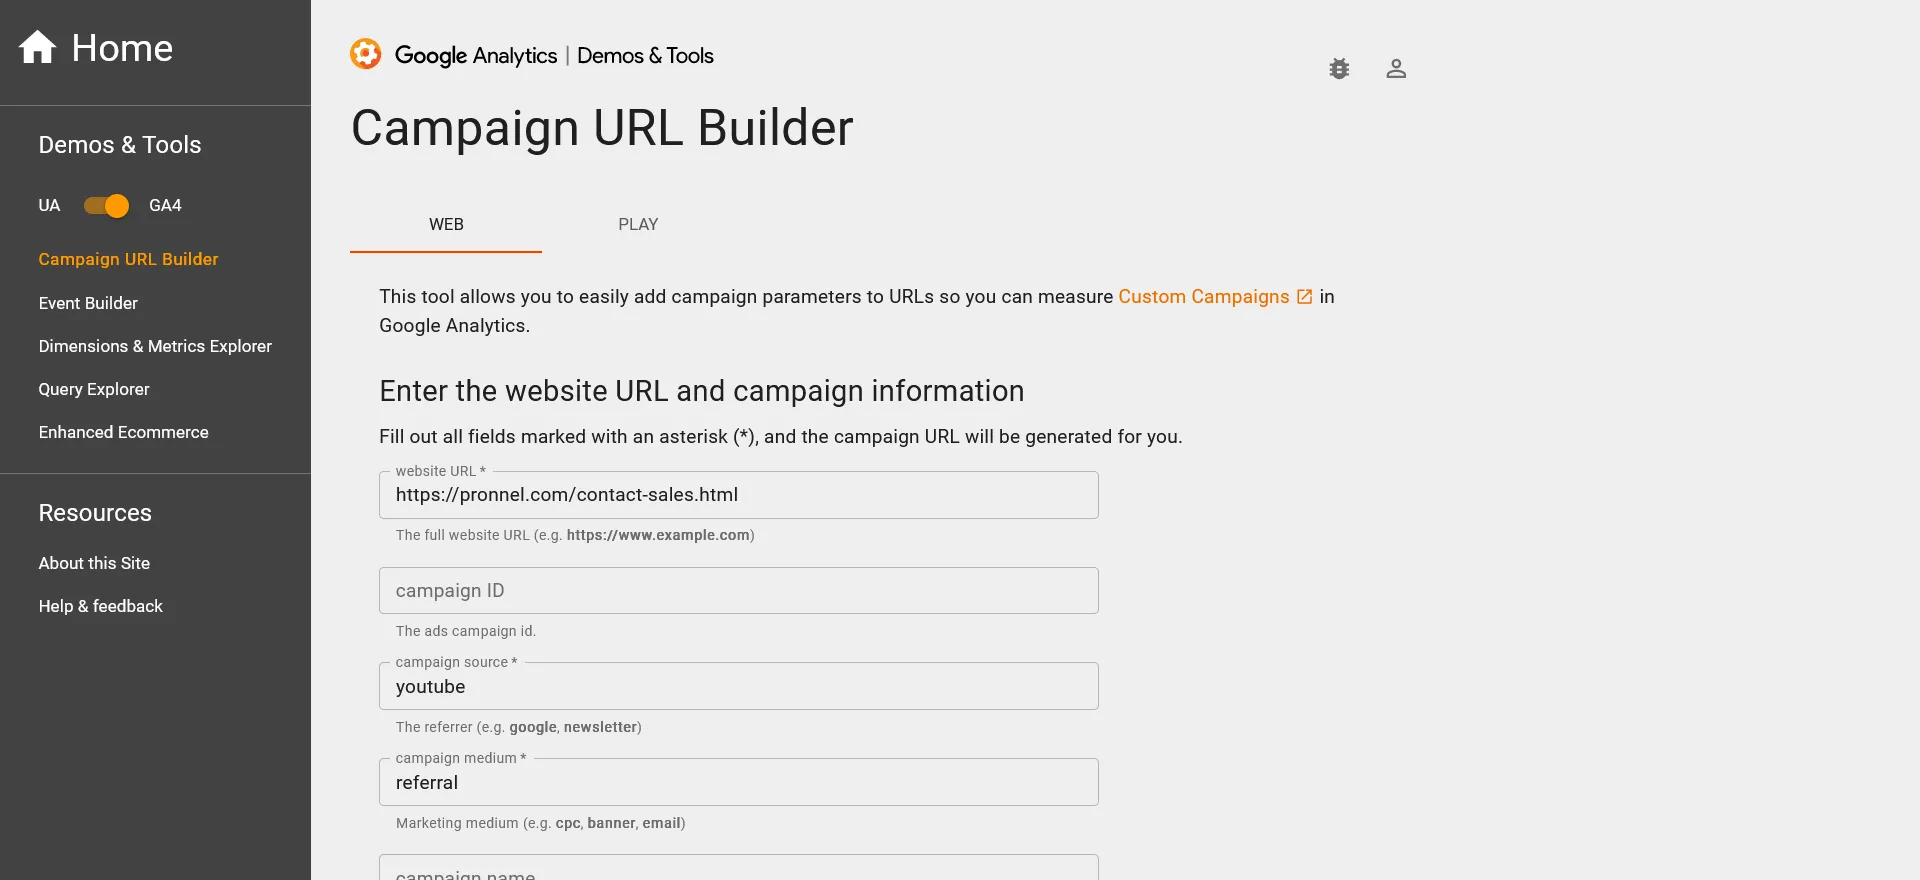1920x880 pixels.
Task: Click the campaign ID input field
Action: coord(739,591)
